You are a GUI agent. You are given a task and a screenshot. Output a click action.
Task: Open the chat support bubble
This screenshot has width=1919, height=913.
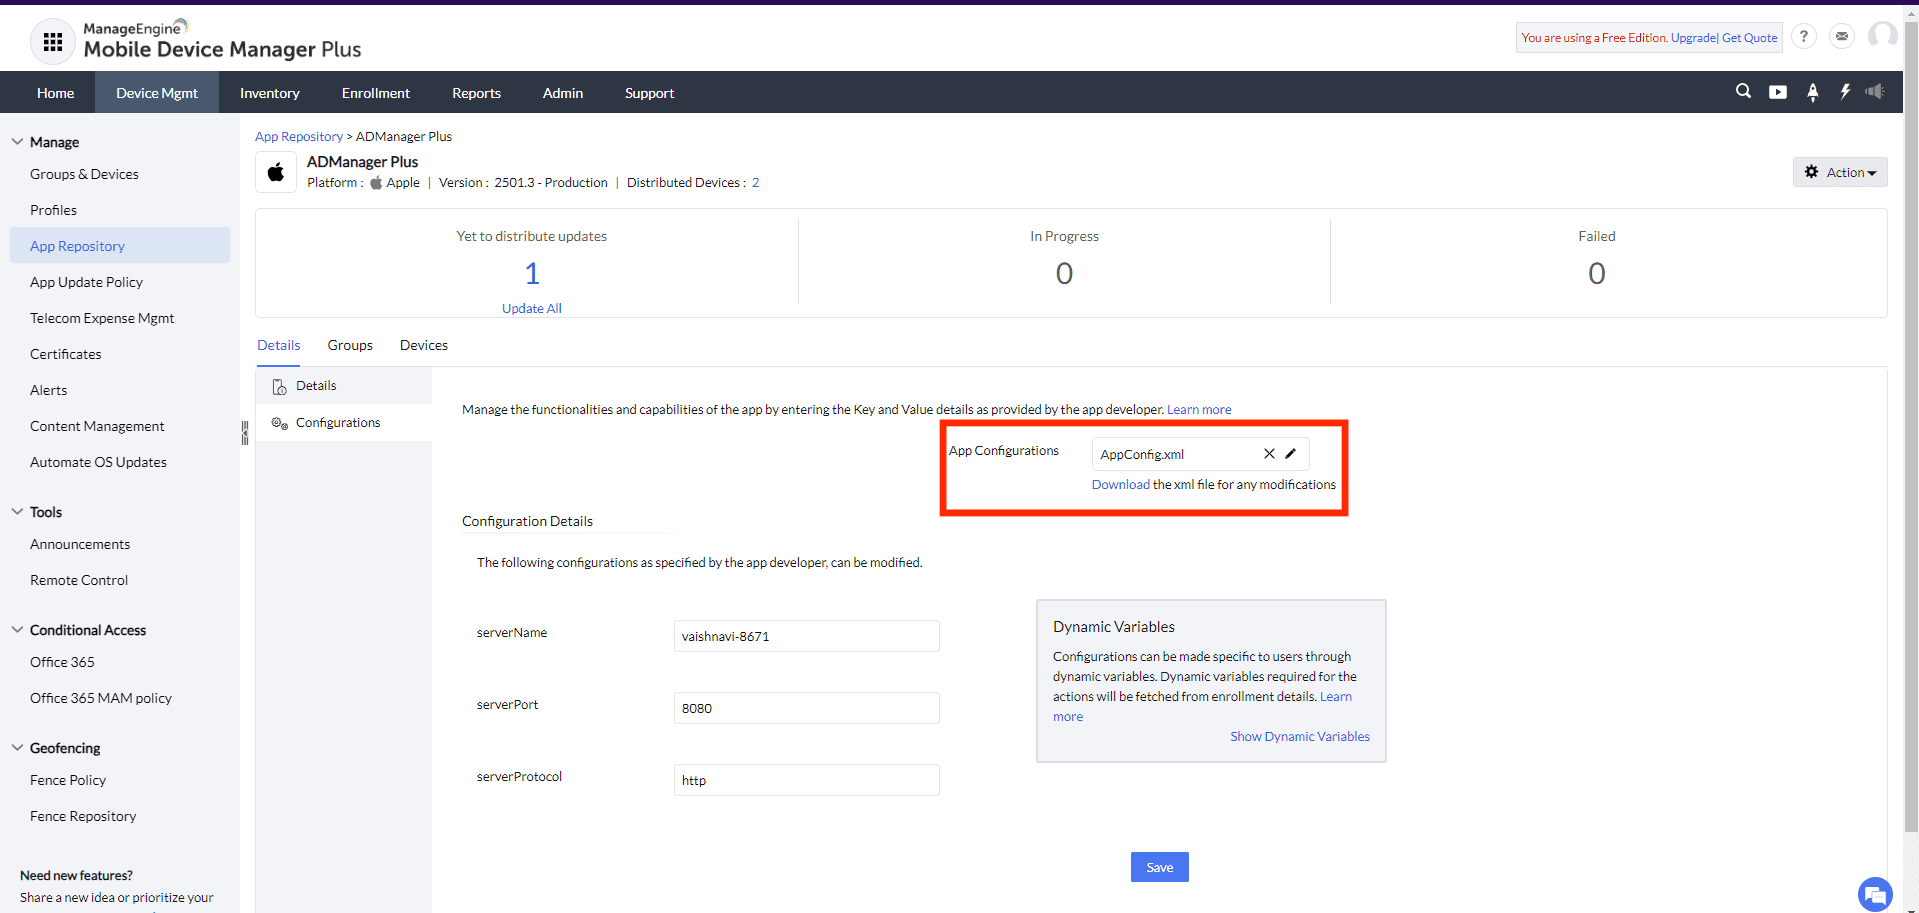tap(1874, 895)
